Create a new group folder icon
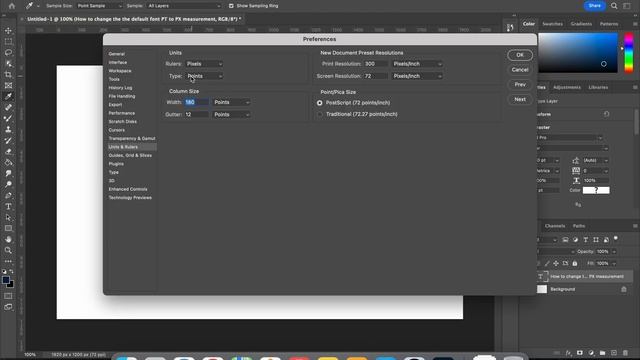The height and width of the screenshot is (360, 640). [x=602, y=353]
